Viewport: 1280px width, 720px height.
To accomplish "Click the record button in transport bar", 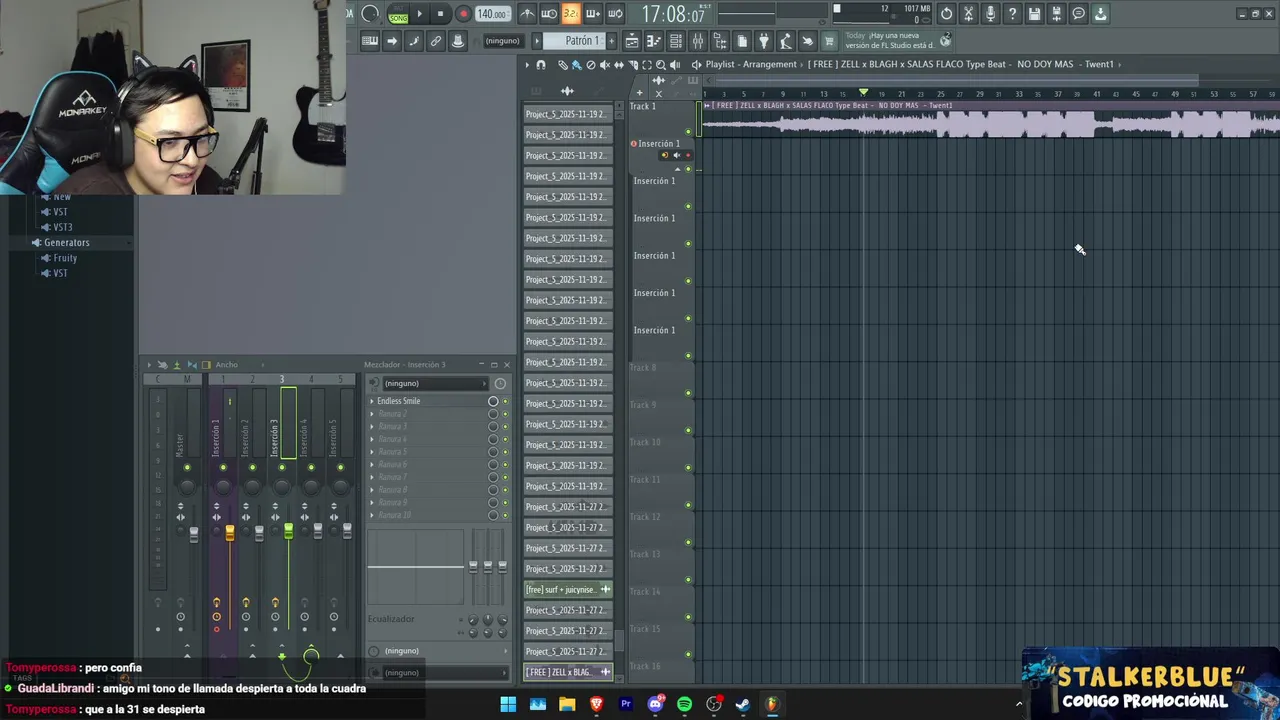I will click(463, 14).
